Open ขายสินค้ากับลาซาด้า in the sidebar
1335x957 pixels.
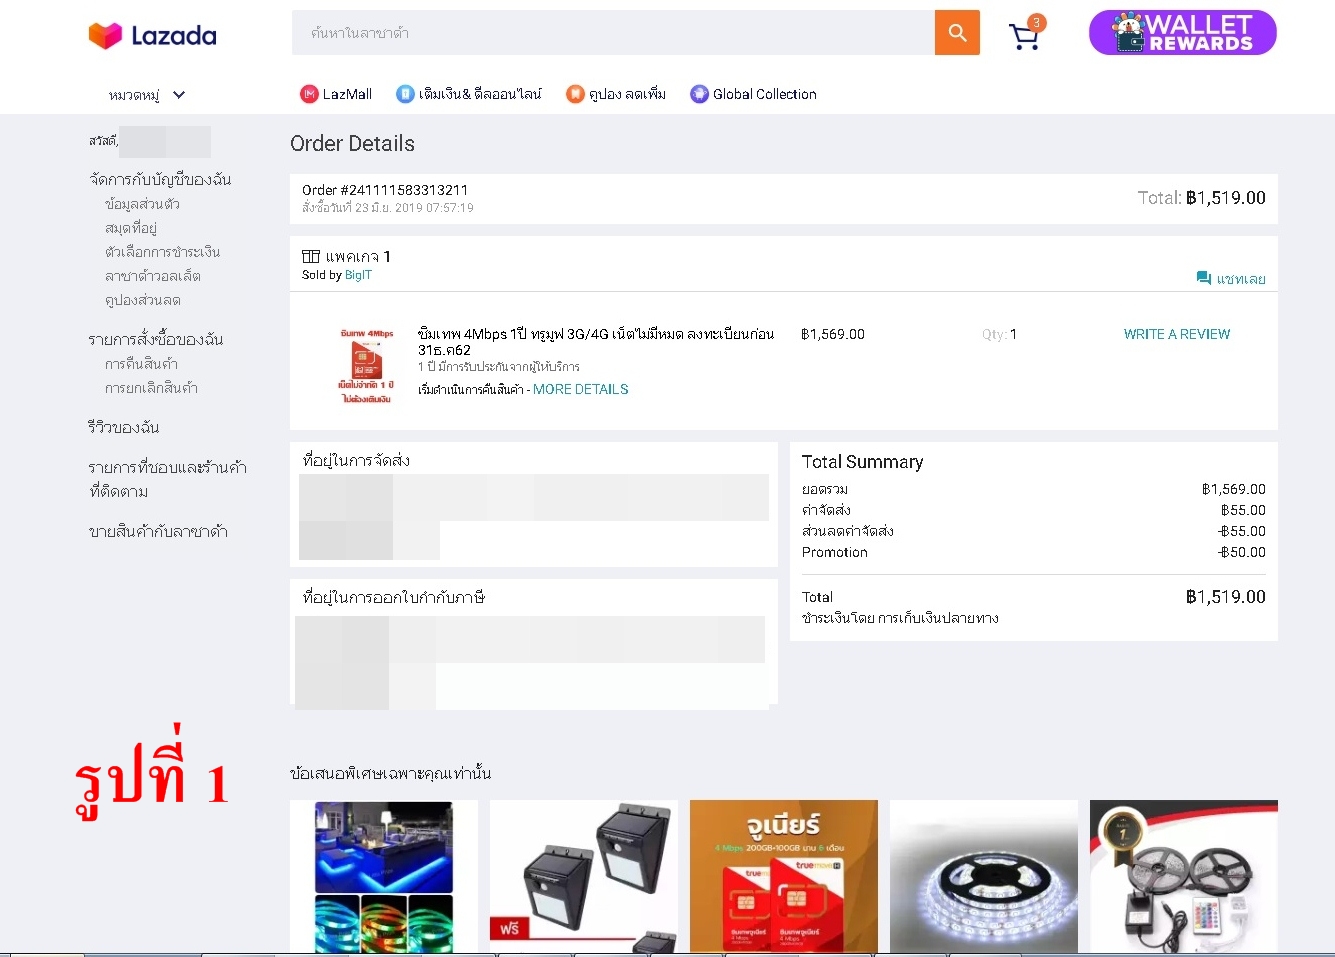coord(158,532)
